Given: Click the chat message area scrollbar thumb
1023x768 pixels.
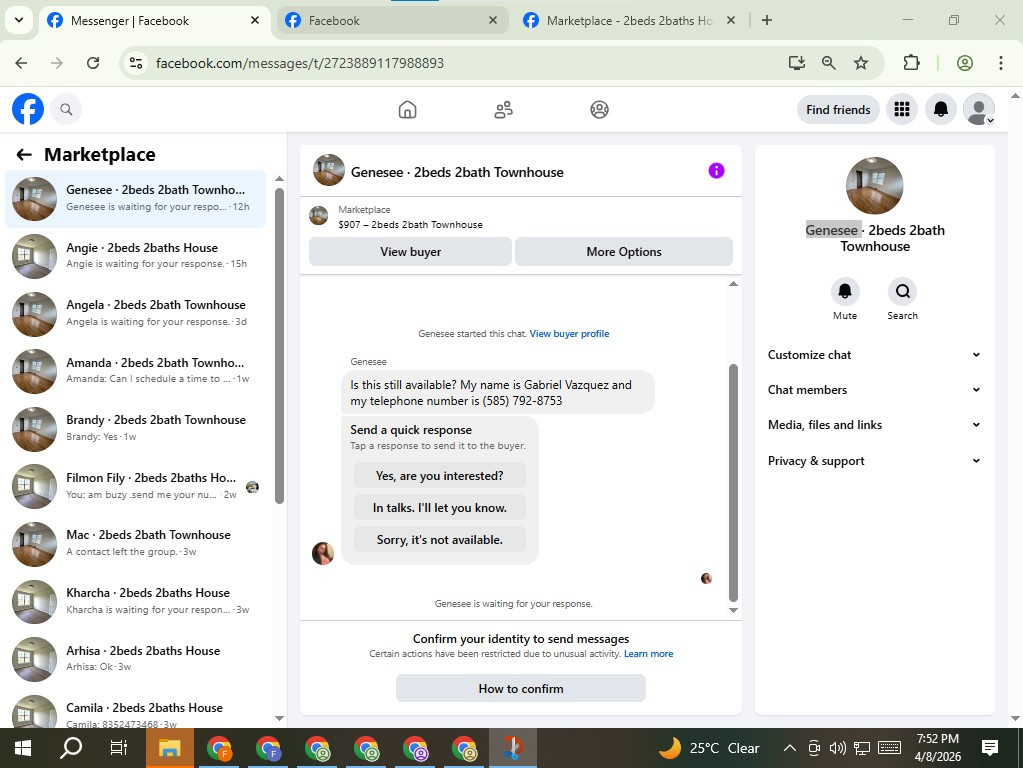Looking at the screenshot, I should click(x=733, y=483).
